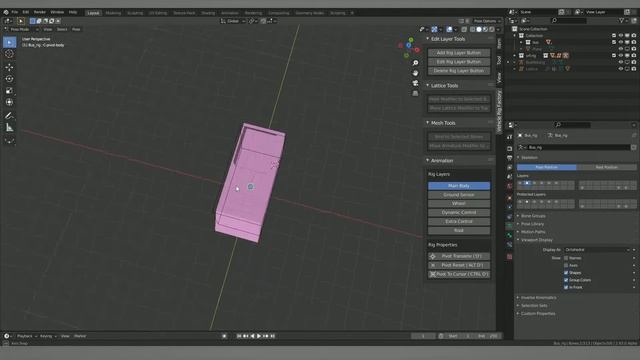The image size is (640, 360).
Task: Open the Bone Constraint properties tab icon
Action: (x=509, y=245)
